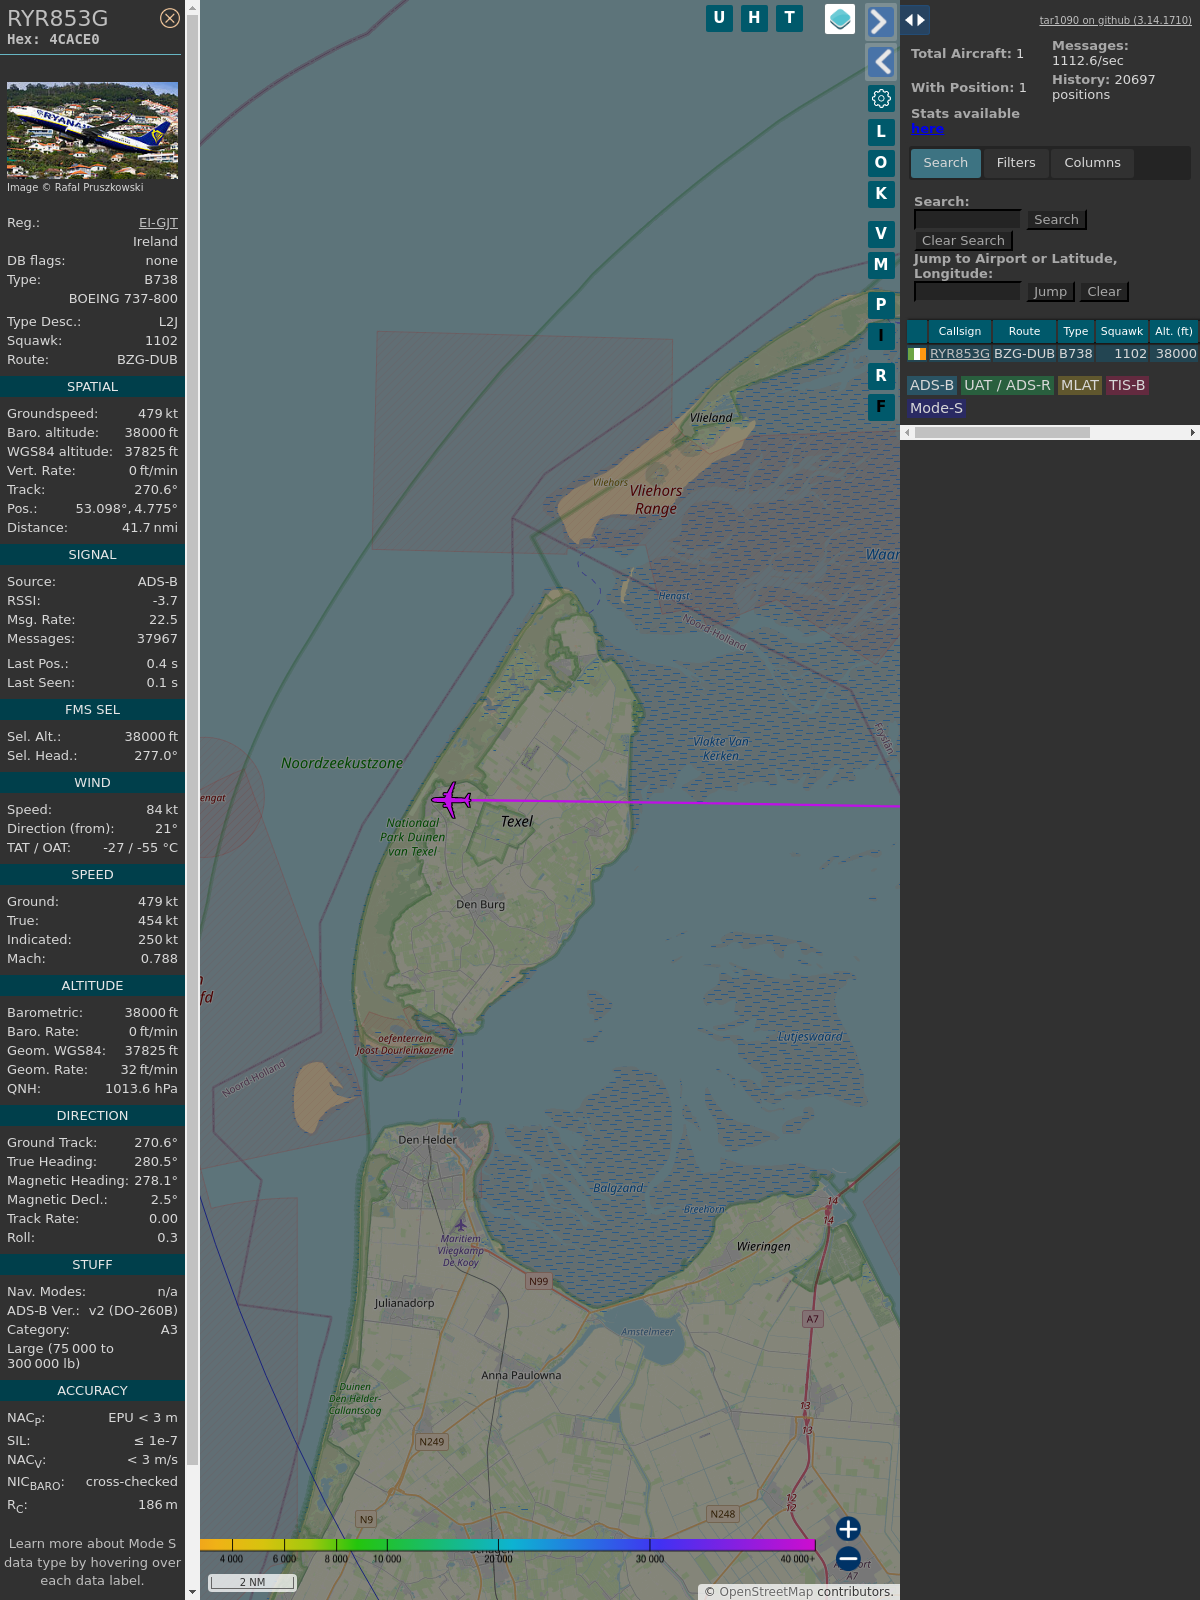Click the FMS SEL section header
Screen dimensions: 1200x1600
click(92, 710)
